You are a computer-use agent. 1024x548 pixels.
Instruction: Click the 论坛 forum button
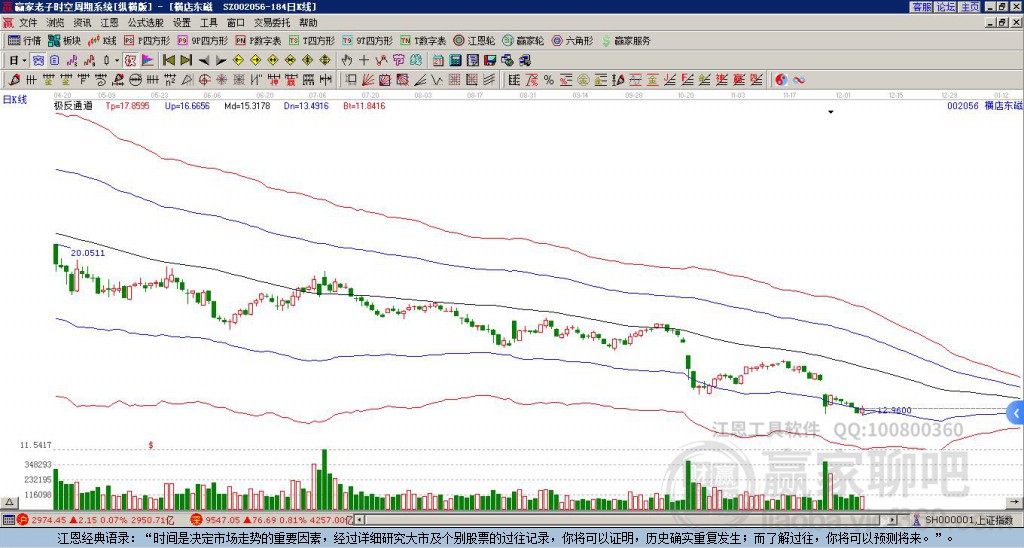[946, 7]
